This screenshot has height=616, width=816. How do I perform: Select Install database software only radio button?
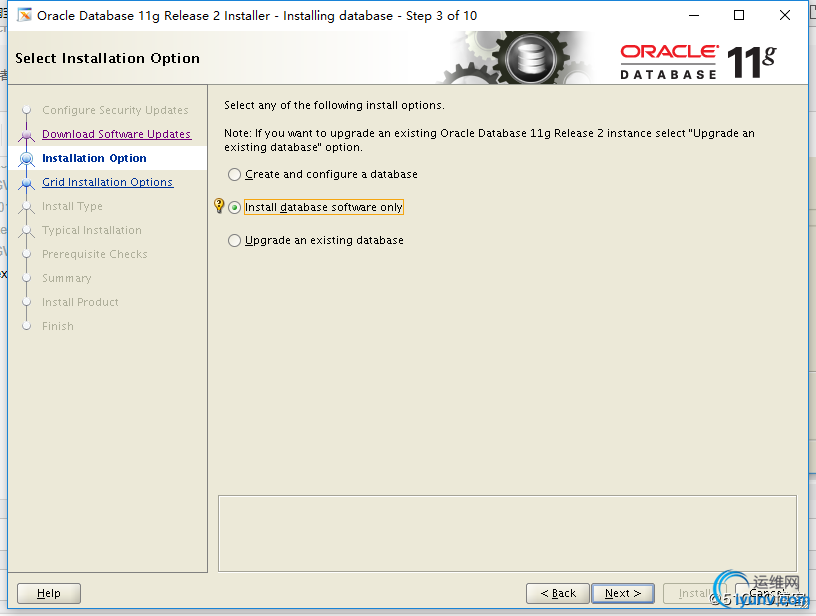pos(234,208)
